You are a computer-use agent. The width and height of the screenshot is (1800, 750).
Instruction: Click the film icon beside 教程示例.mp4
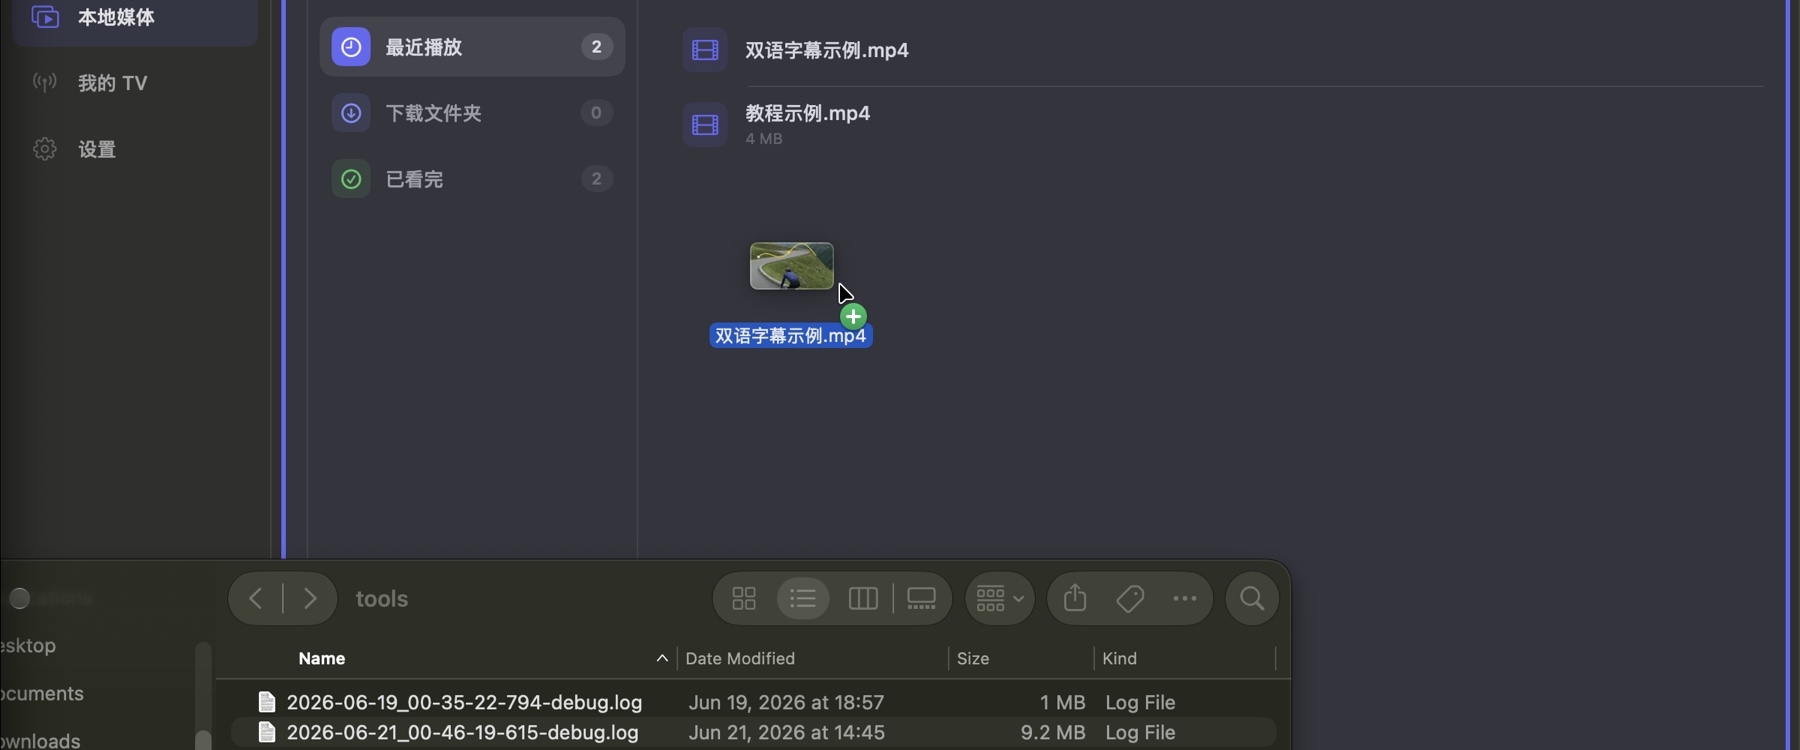[x=705, y=124]
